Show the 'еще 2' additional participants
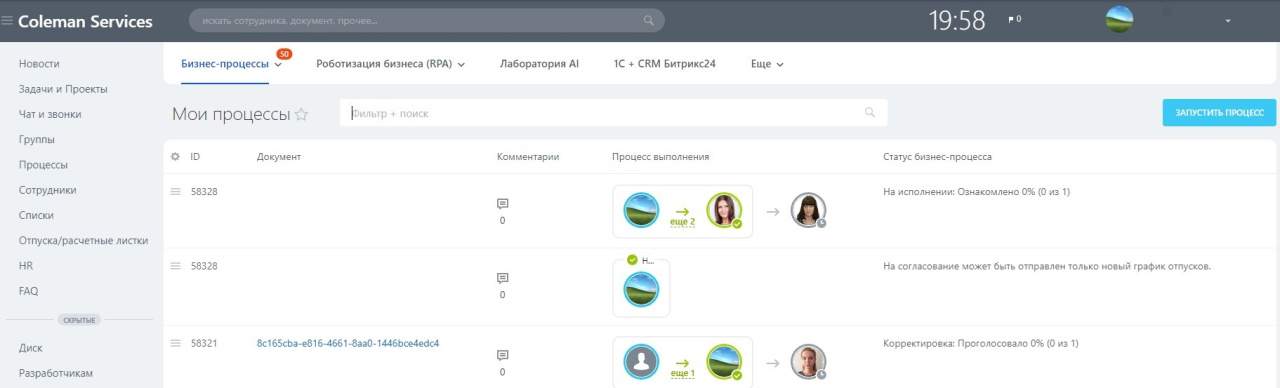Image resolution: width=1280 pixels, height=388 pixels. 683,221
